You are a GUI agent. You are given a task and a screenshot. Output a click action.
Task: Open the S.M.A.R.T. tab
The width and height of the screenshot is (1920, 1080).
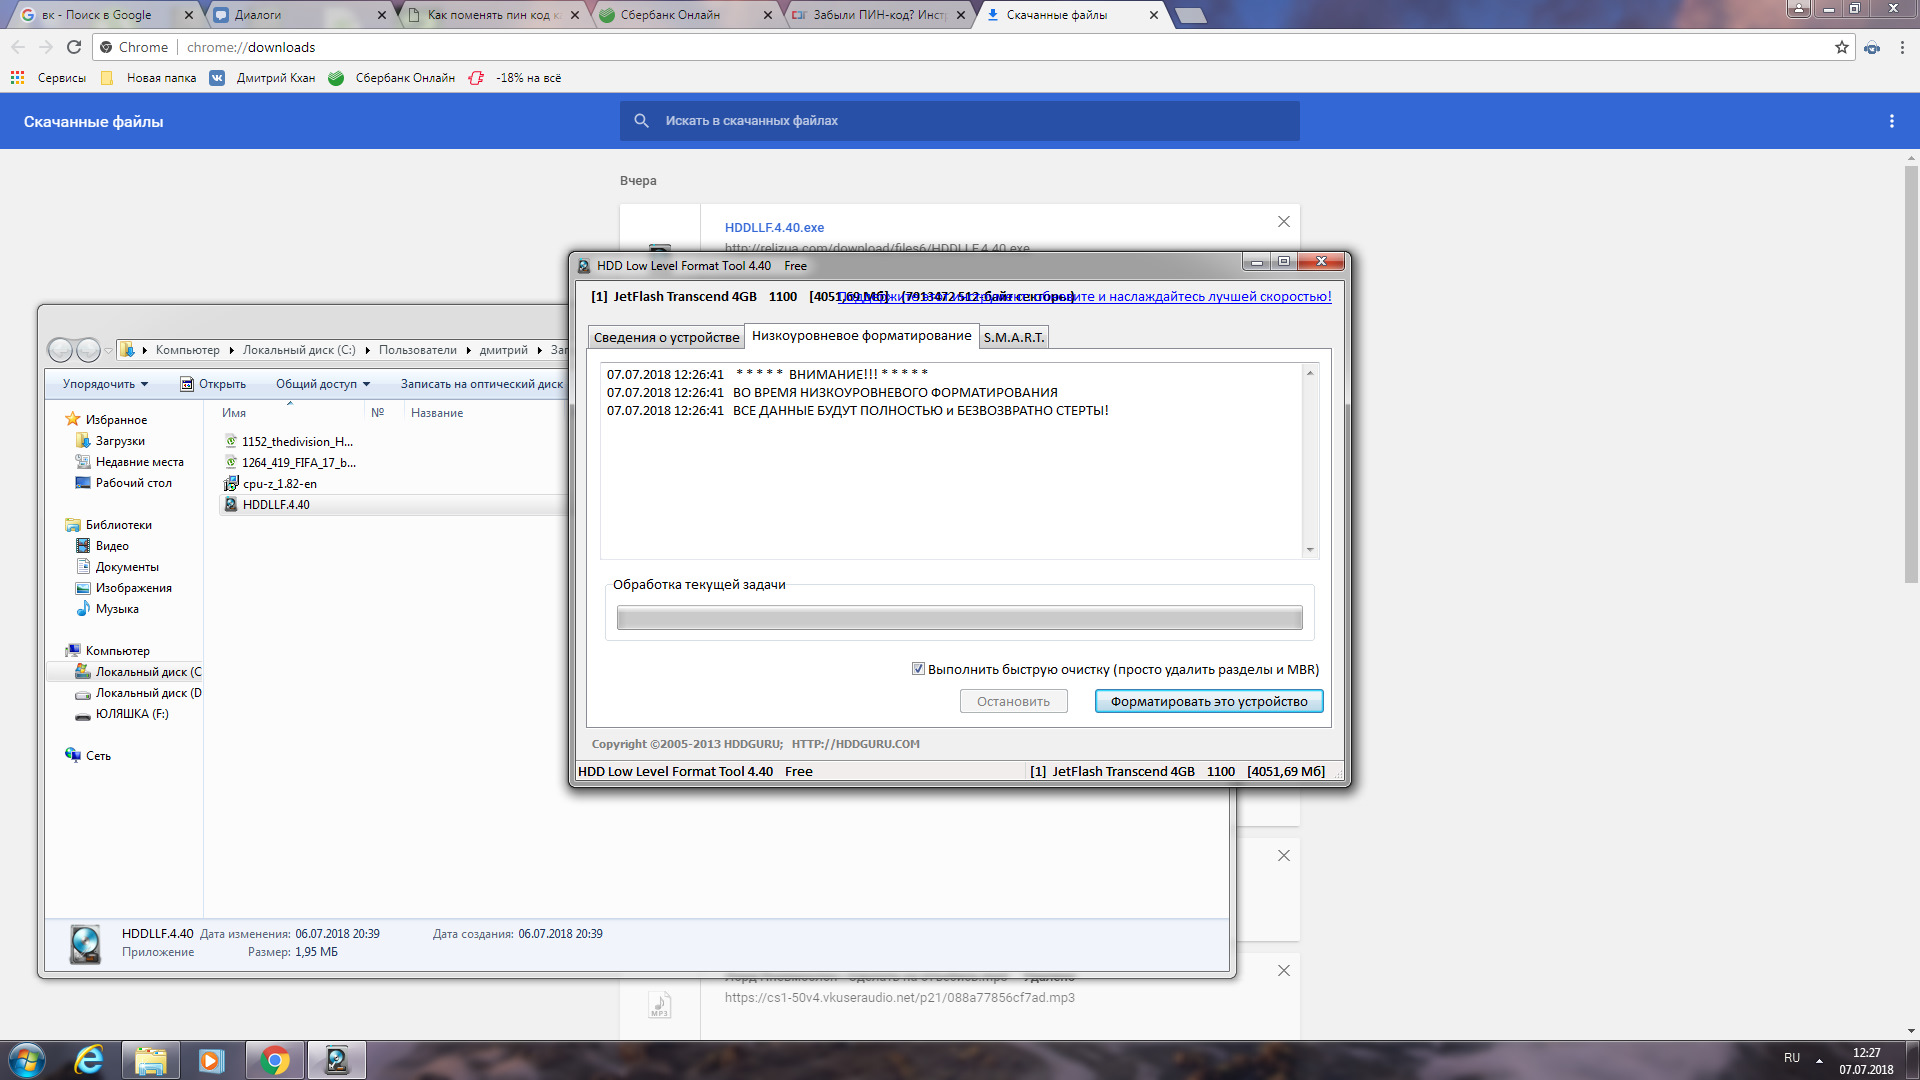tap(1013, 337)
